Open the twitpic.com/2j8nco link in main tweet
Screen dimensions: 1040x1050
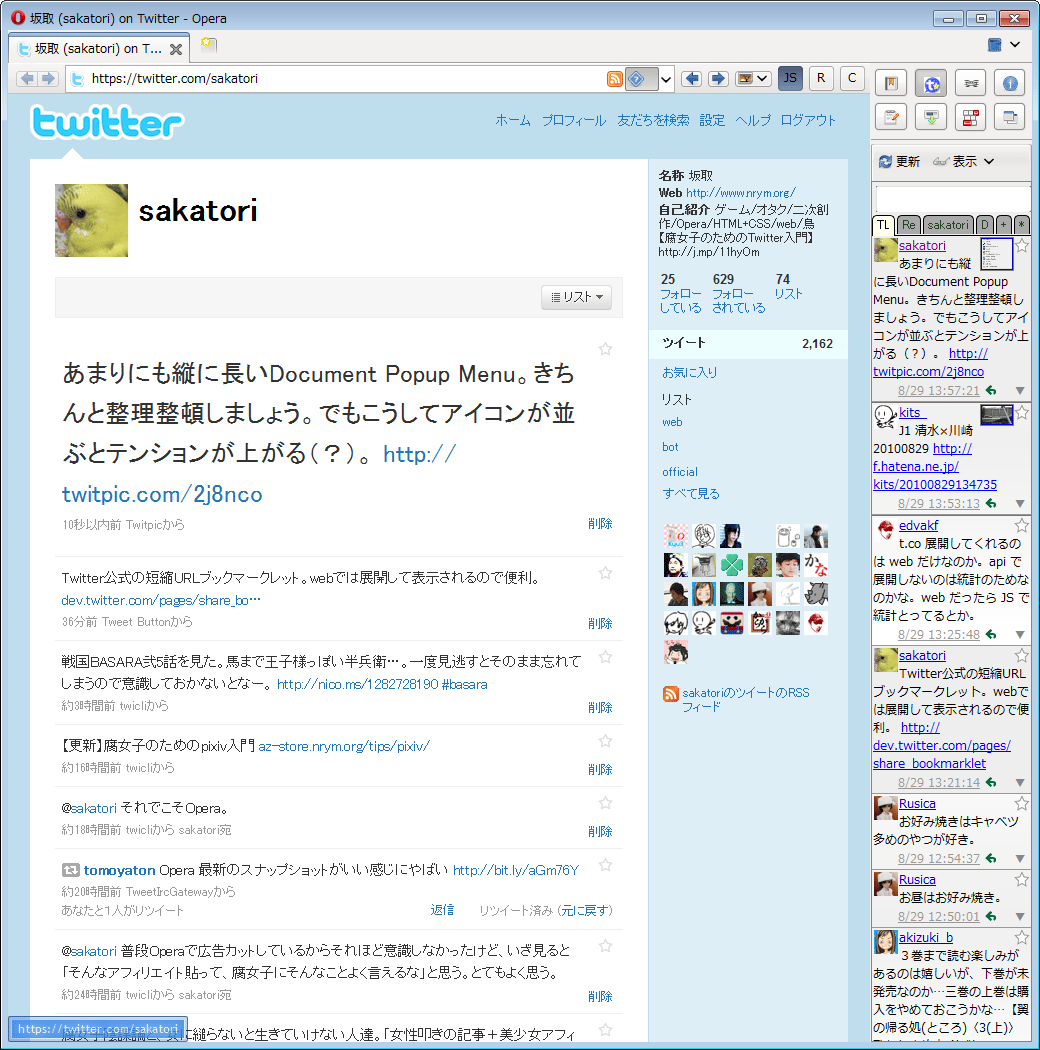pos(162,495)
